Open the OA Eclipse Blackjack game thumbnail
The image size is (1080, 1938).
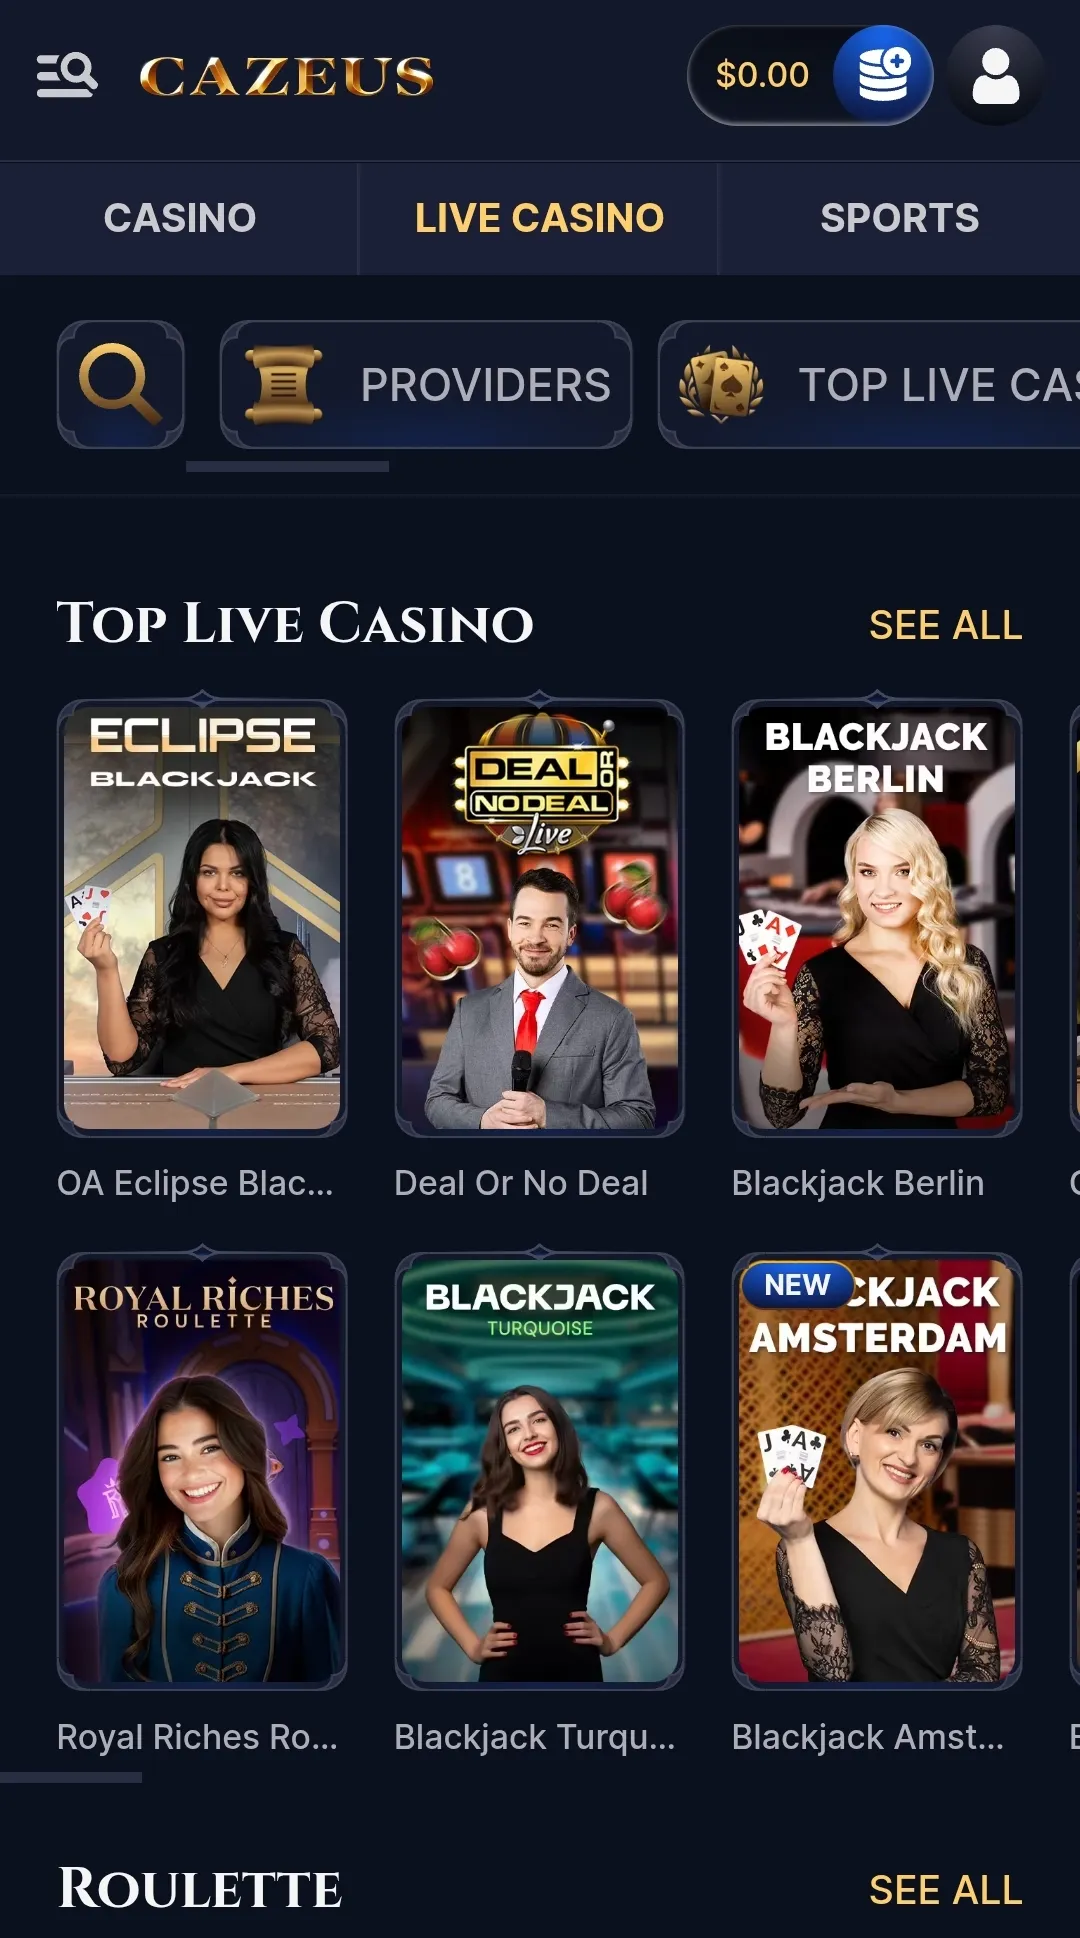pyautogui.click(x=202, y=918)
